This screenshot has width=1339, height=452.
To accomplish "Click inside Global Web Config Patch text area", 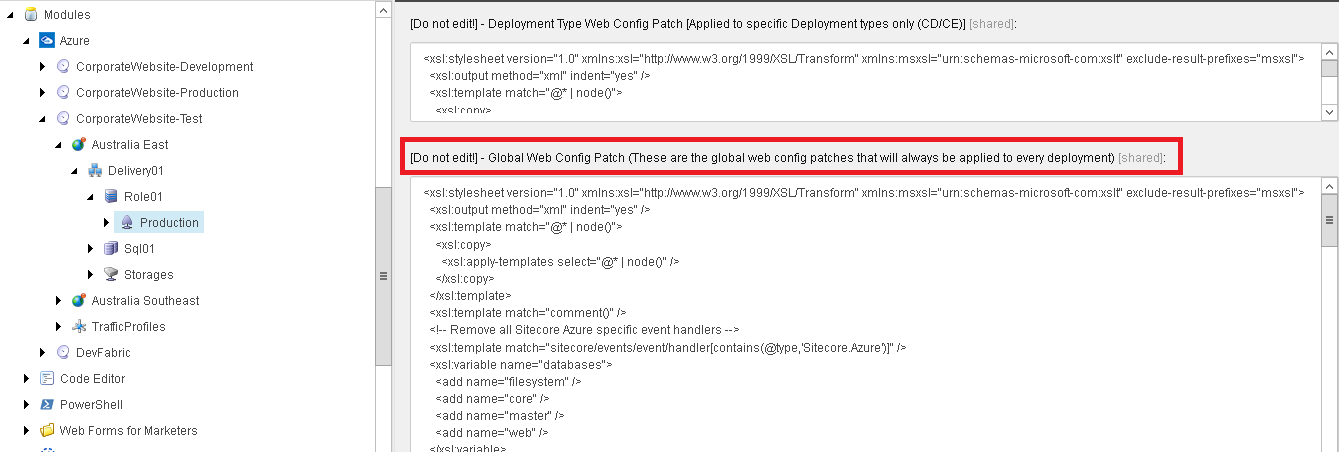I will [865, 315].
